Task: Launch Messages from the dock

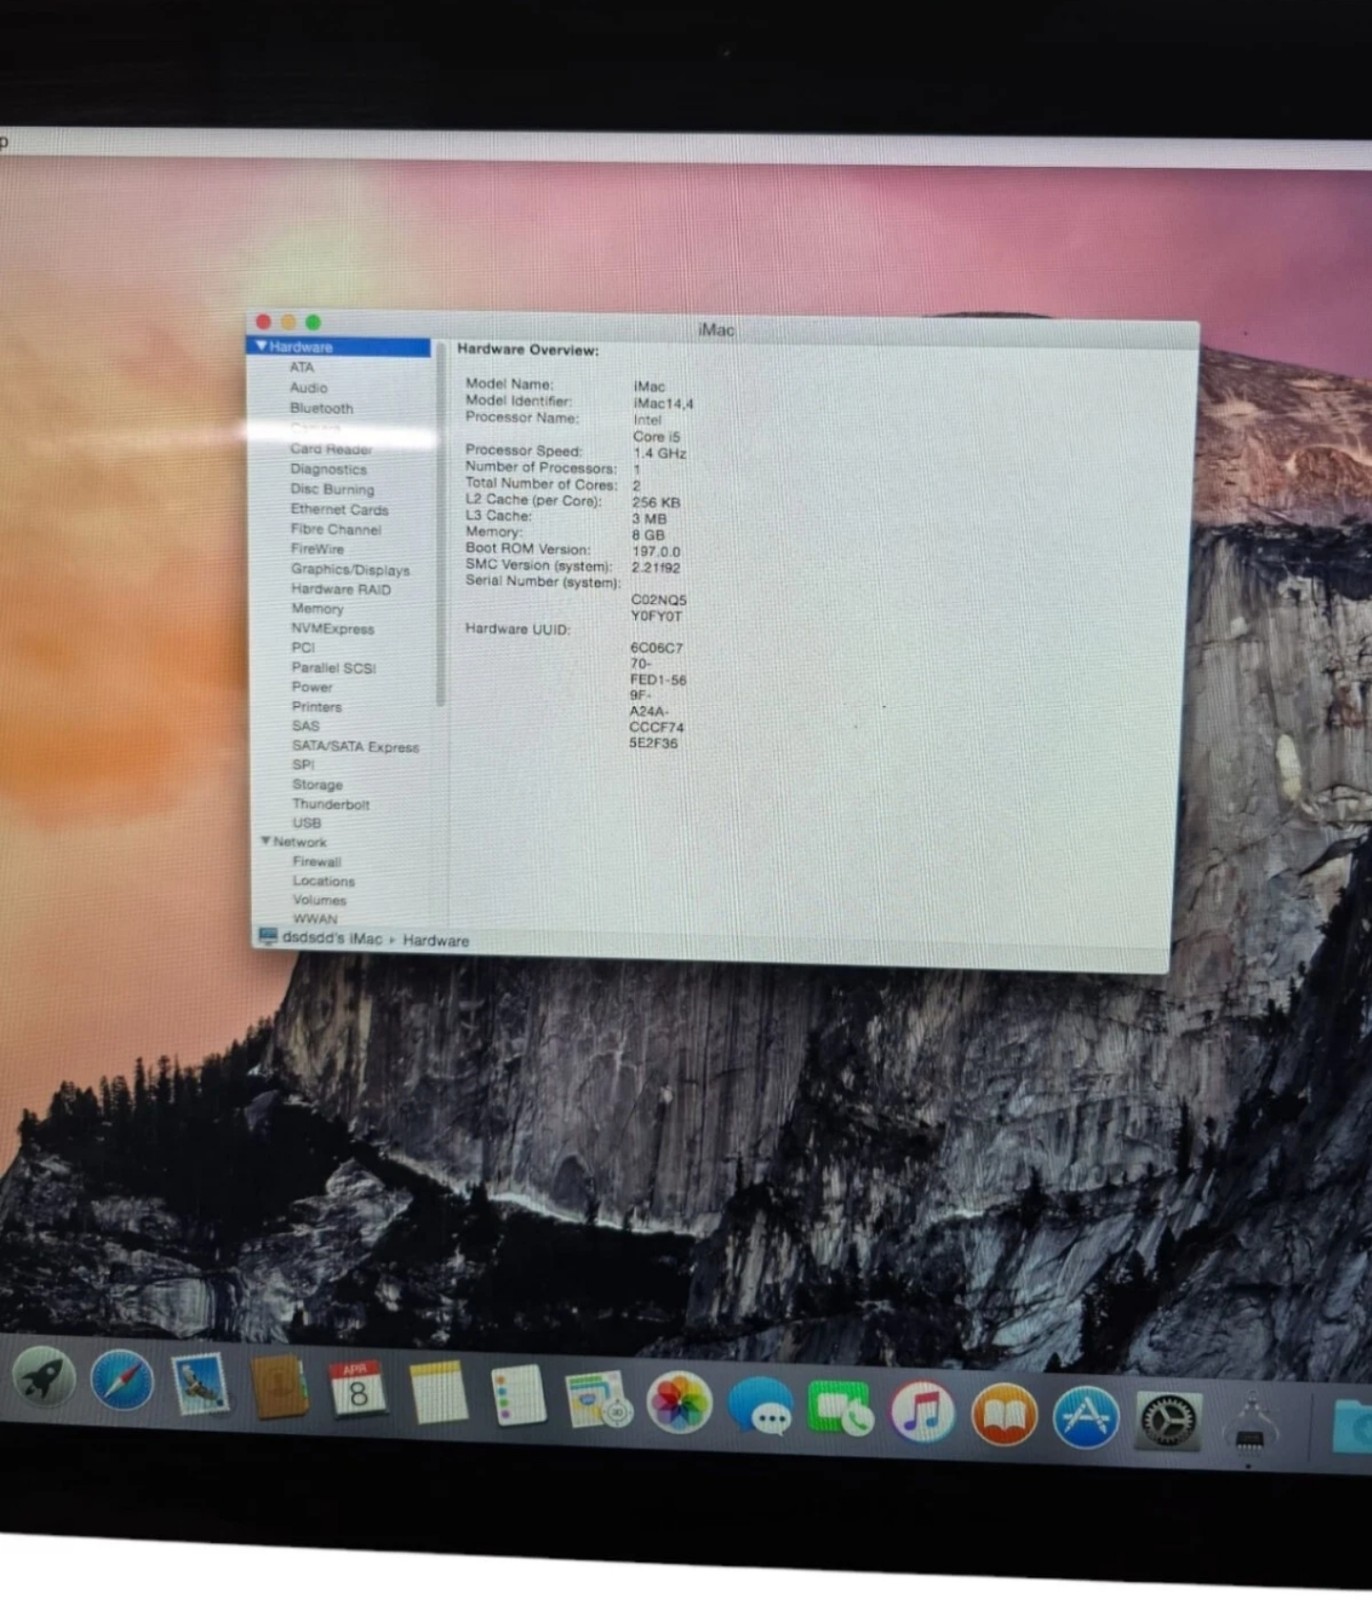Action: (760, 1405)
